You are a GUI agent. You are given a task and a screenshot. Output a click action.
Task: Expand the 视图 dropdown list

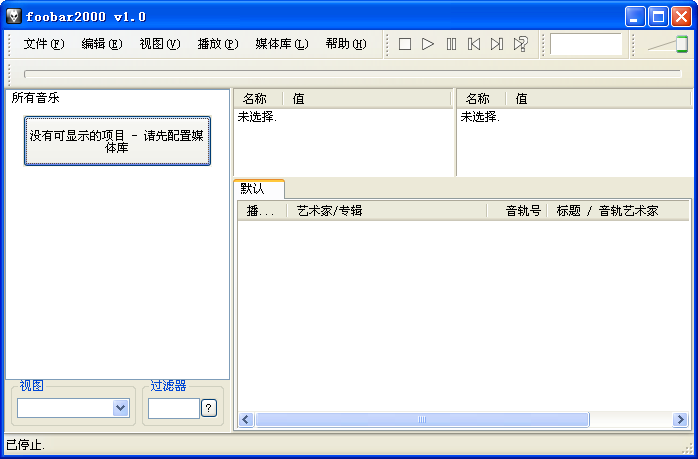tap(121, 408)
